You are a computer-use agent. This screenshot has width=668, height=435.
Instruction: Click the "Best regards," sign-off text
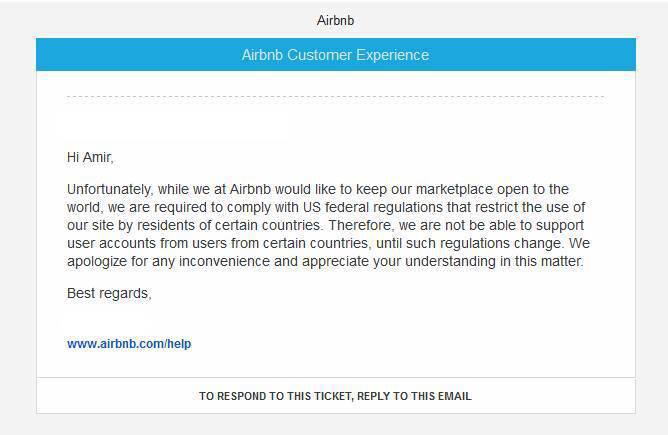(x=109, y=293)
